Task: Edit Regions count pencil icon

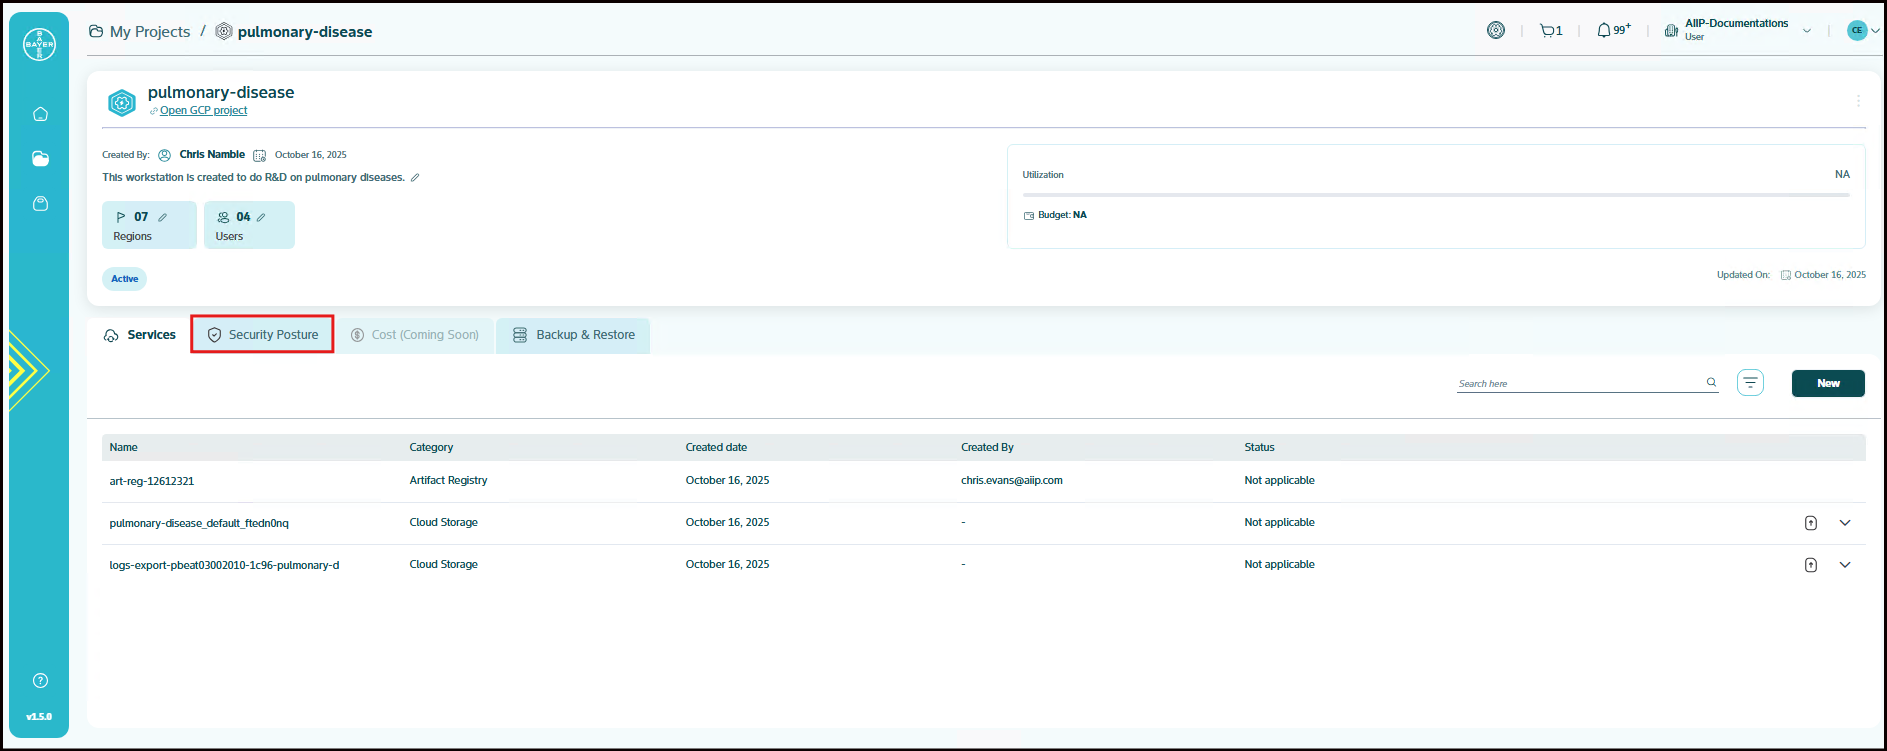Action: pos(162,217)
